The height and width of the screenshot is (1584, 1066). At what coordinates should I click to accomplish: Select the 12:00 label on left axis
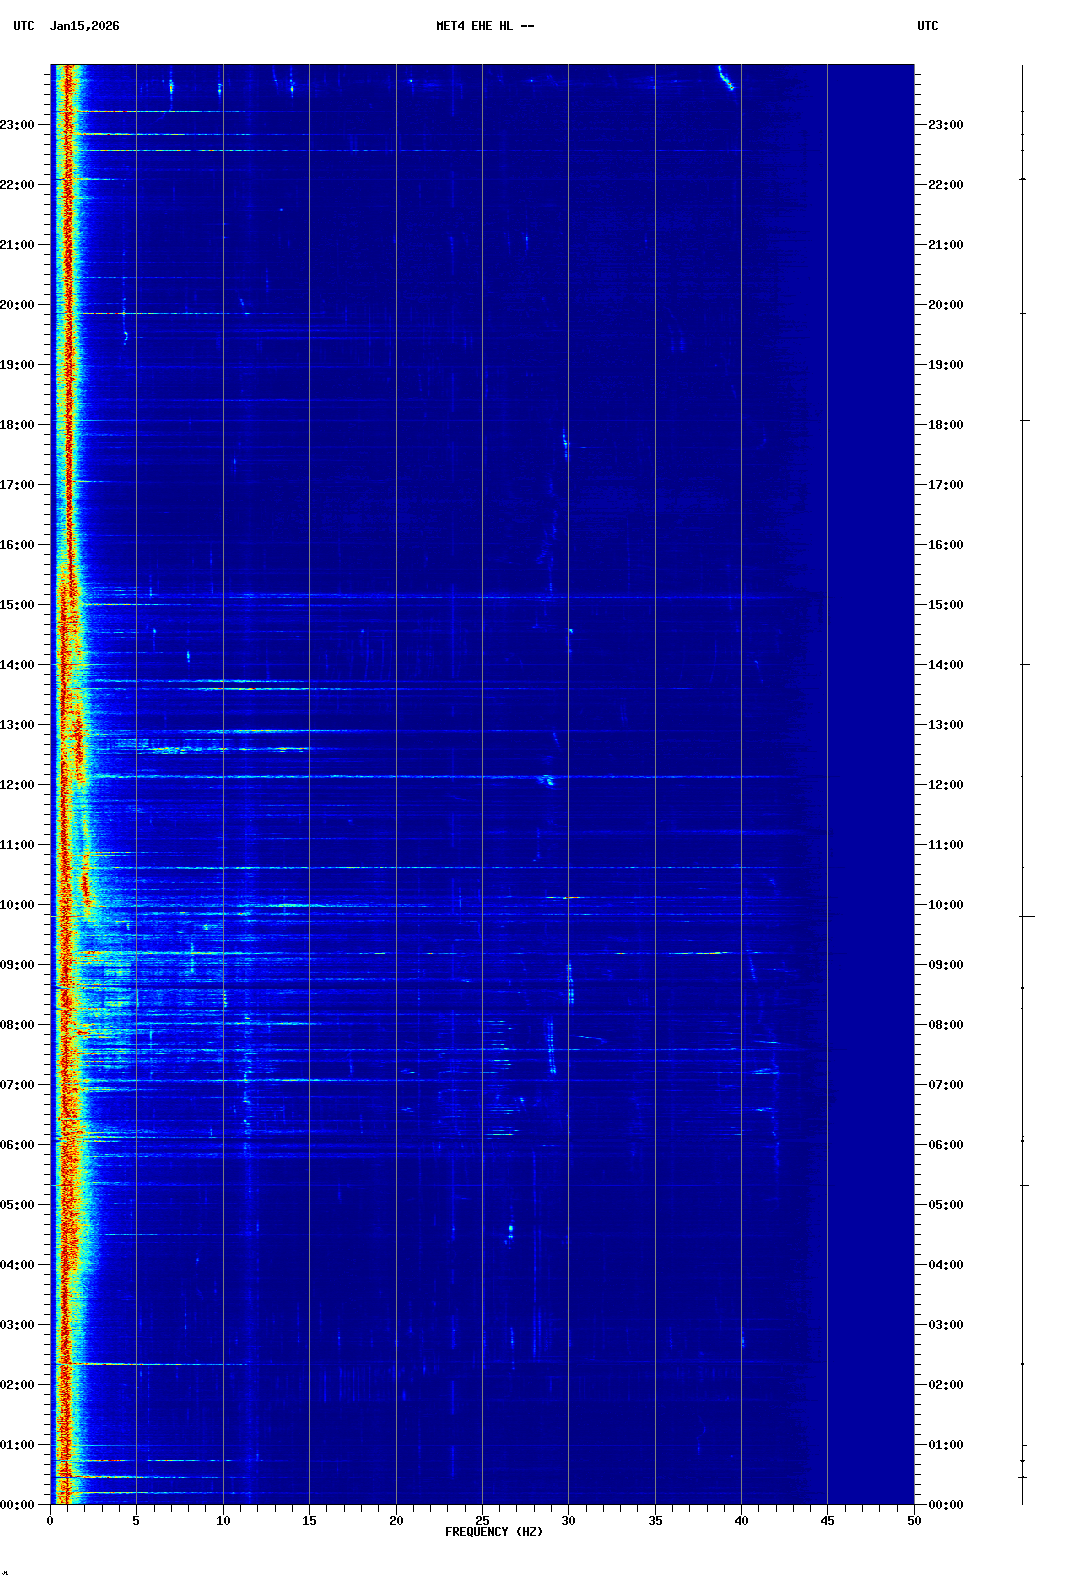pyautogui.click(x=17, y=785)
